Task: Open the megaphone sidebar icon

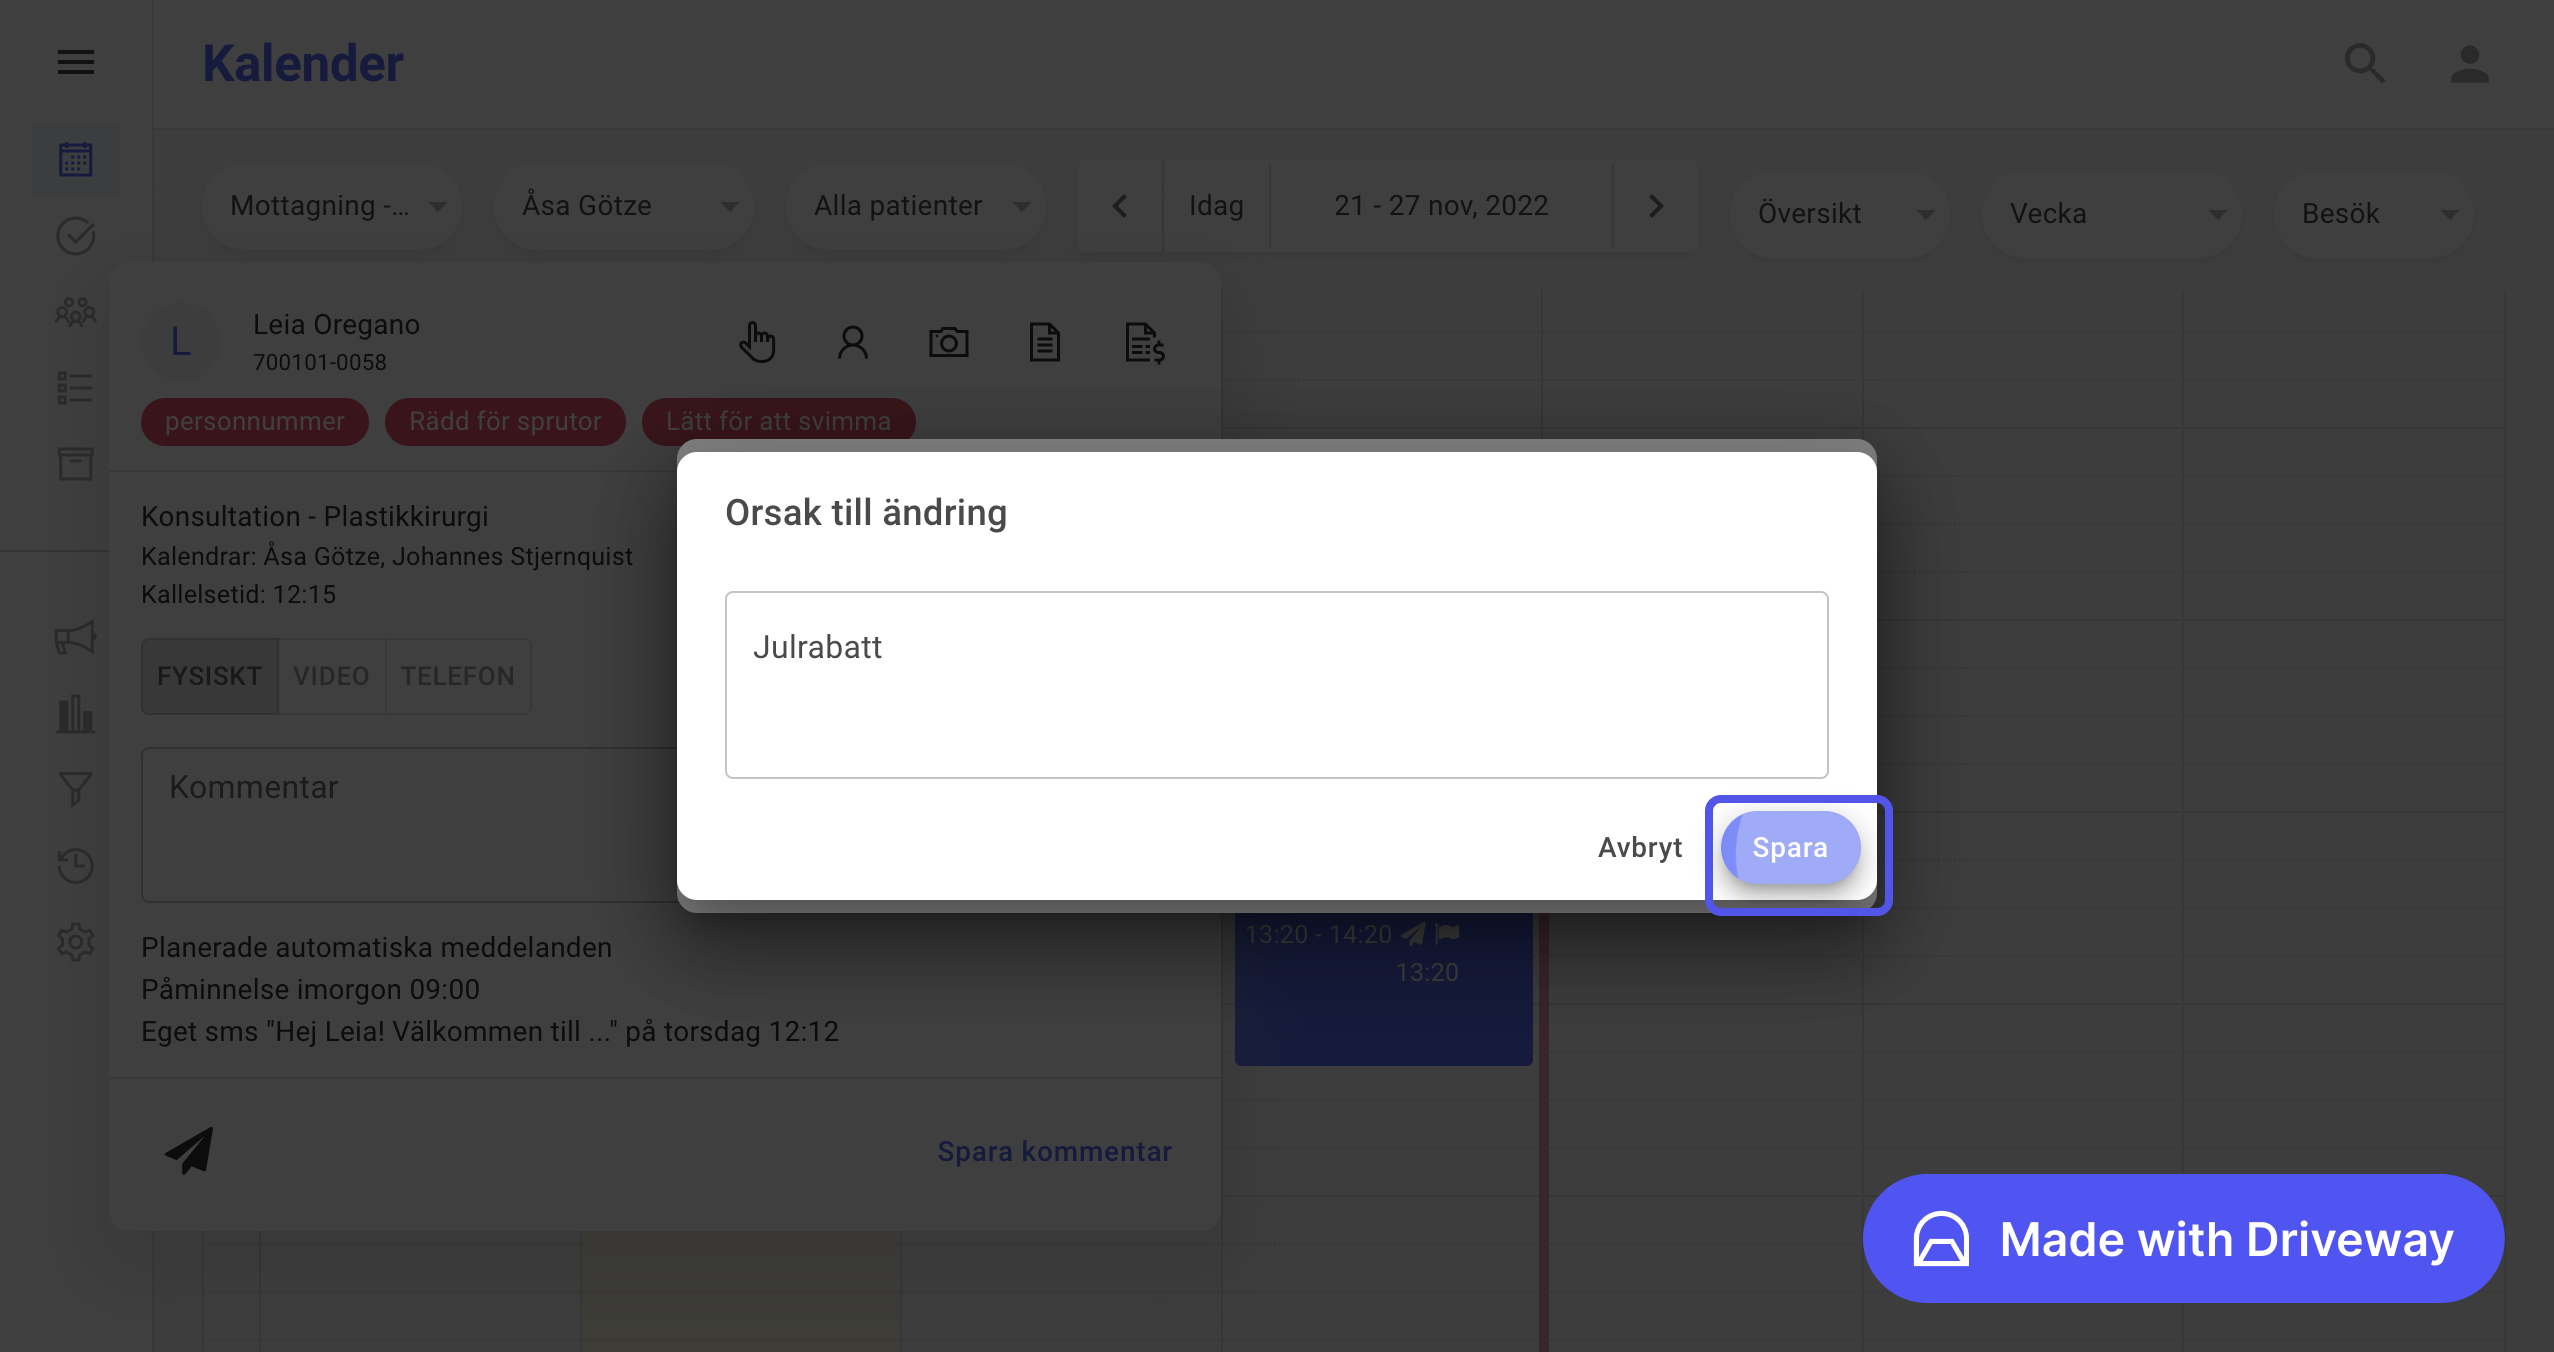Action: pos(76,638)
